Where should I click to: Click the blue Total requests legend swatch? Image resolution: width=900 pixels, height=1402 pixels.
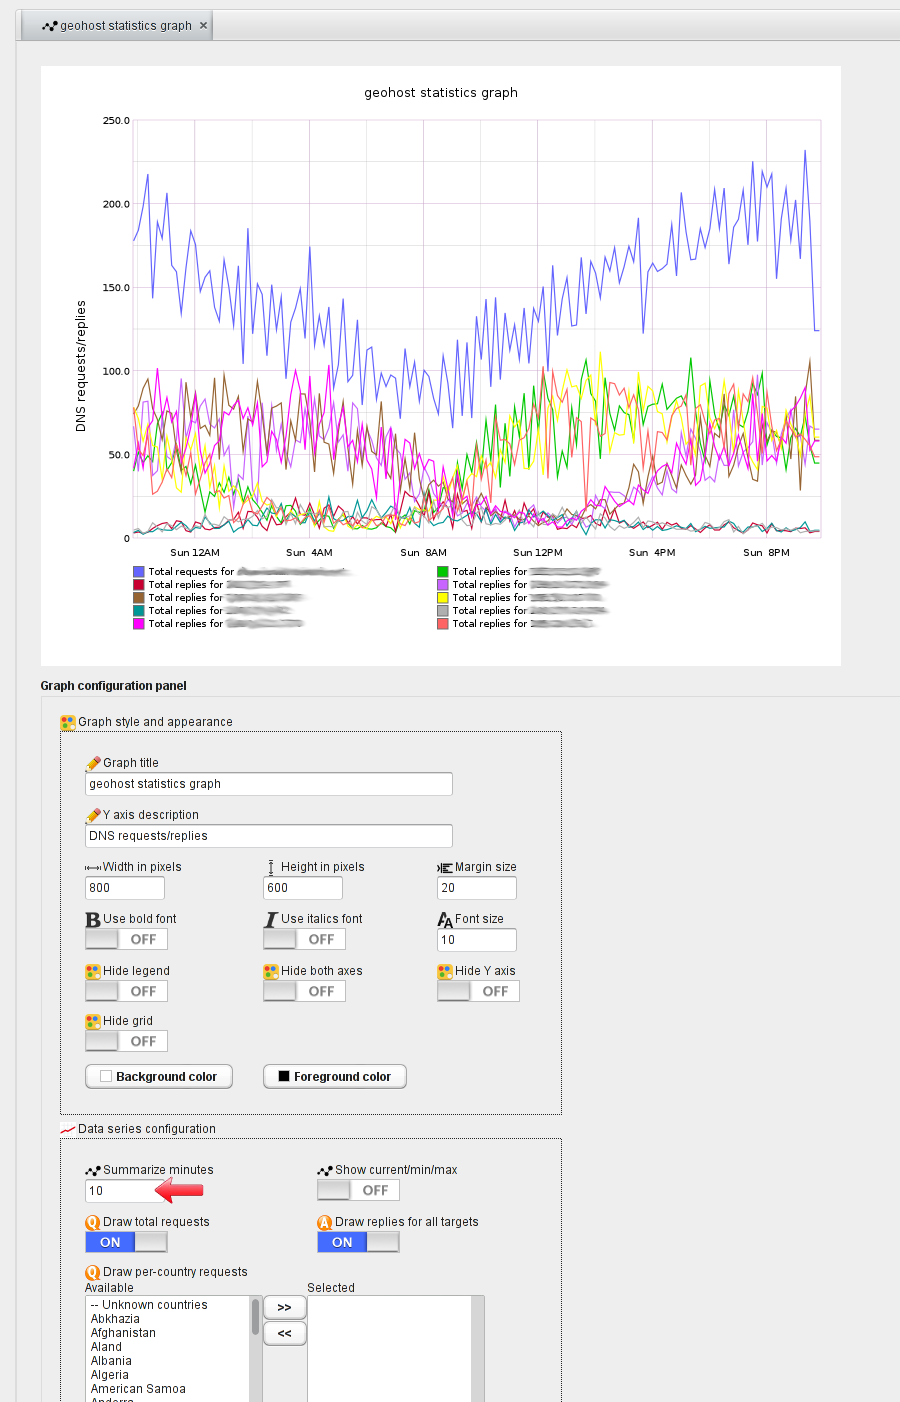(x=139, y=572)
